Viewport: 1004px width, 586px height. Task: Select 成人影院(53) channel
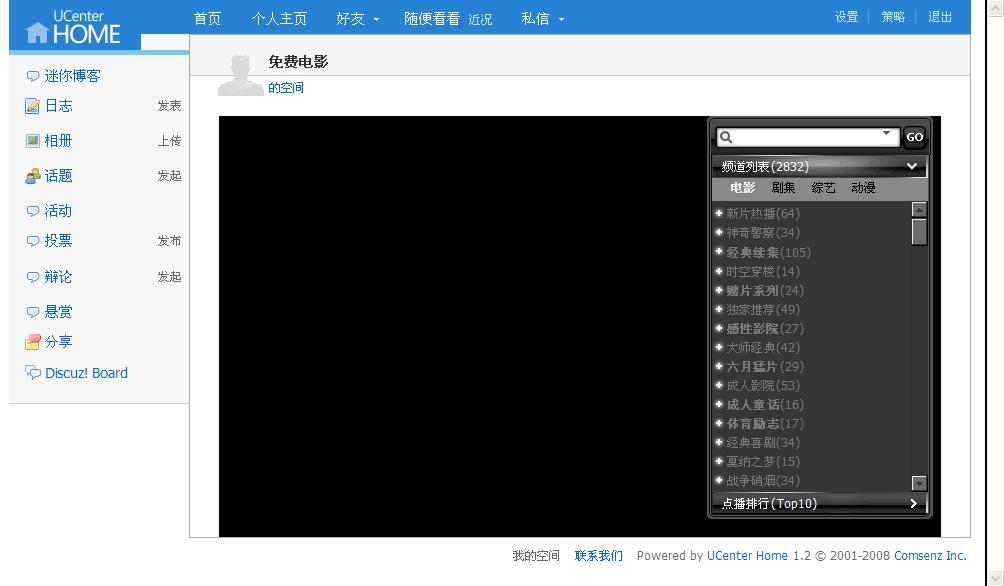pos(763,386)
